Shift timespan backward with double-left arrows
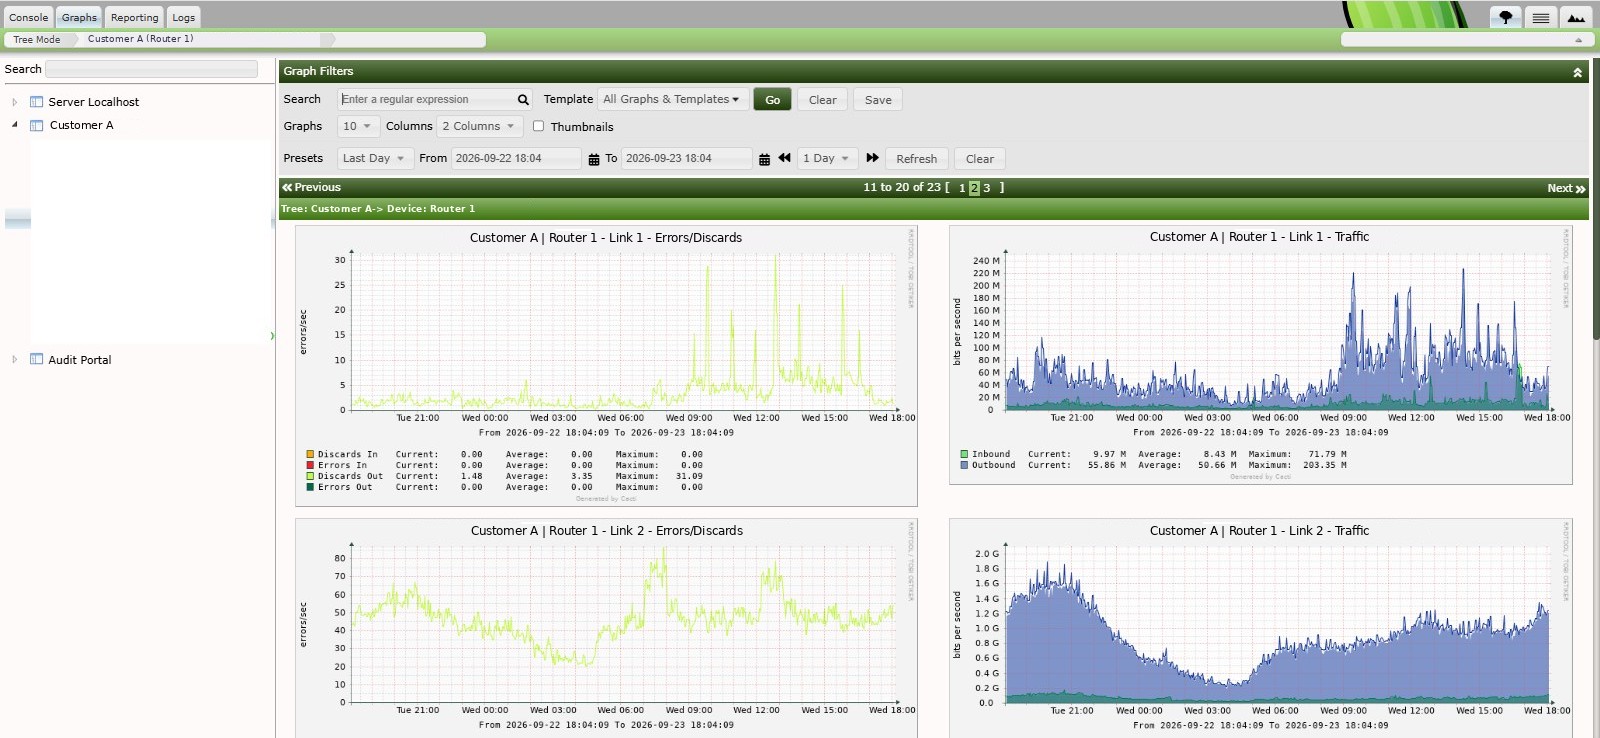 (784, 158)
